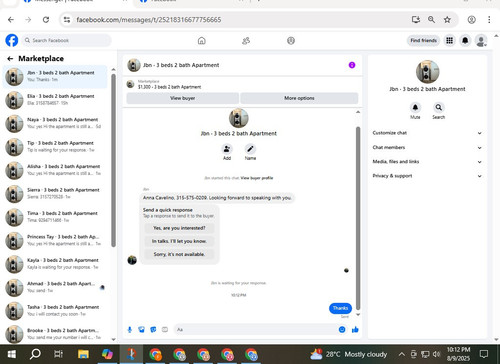Image resolution: width=500 pixels, height=364 pixels.
Task: Reload the page with refresh icon
Action: (x=46, y=20)
